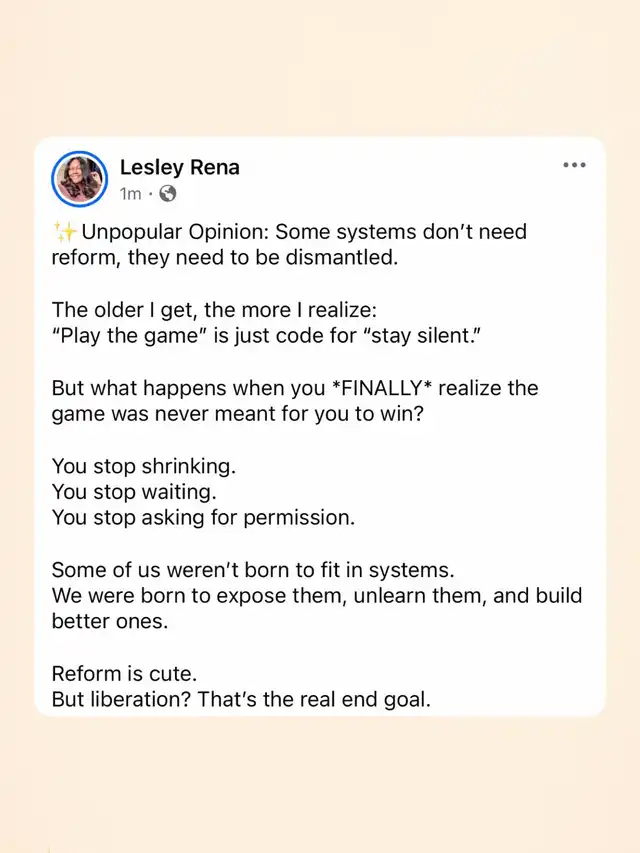
Task: Click the 'Play the game' quote line
Action: [266, 336]
